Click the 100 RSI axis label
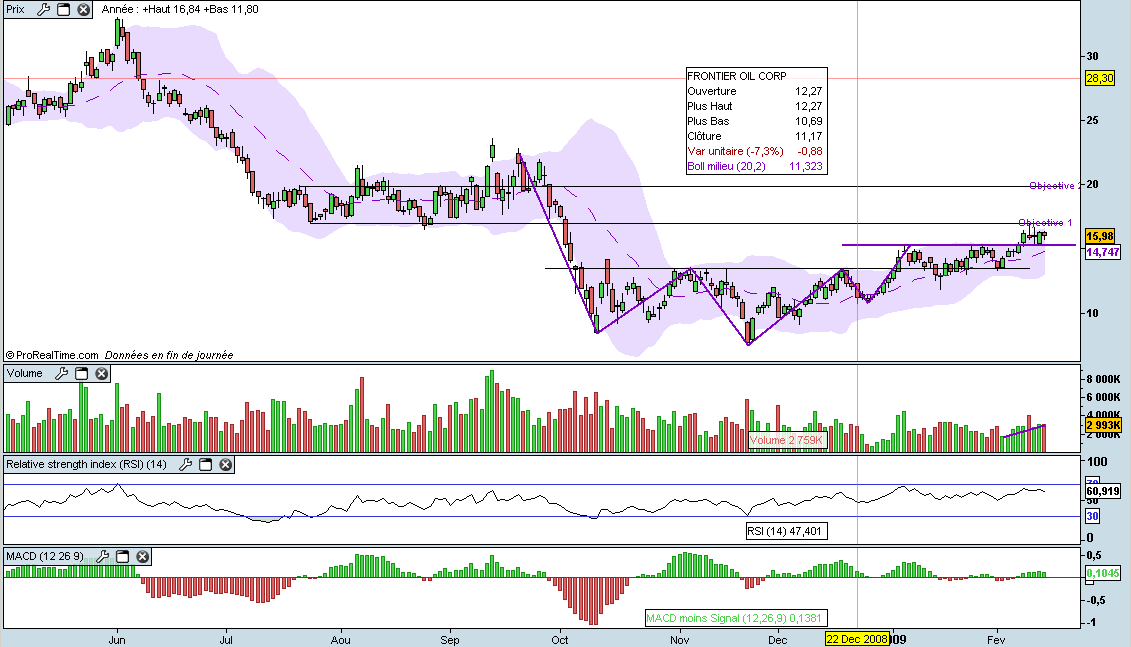This screenshot has width=1131, height=647. click(1097, 462)
